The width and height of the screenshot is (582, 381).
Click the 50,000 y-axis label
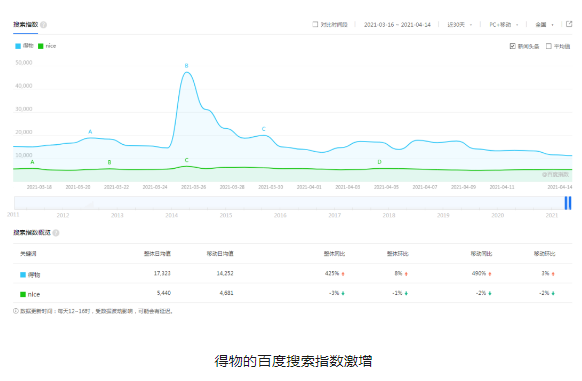point(24,63)
